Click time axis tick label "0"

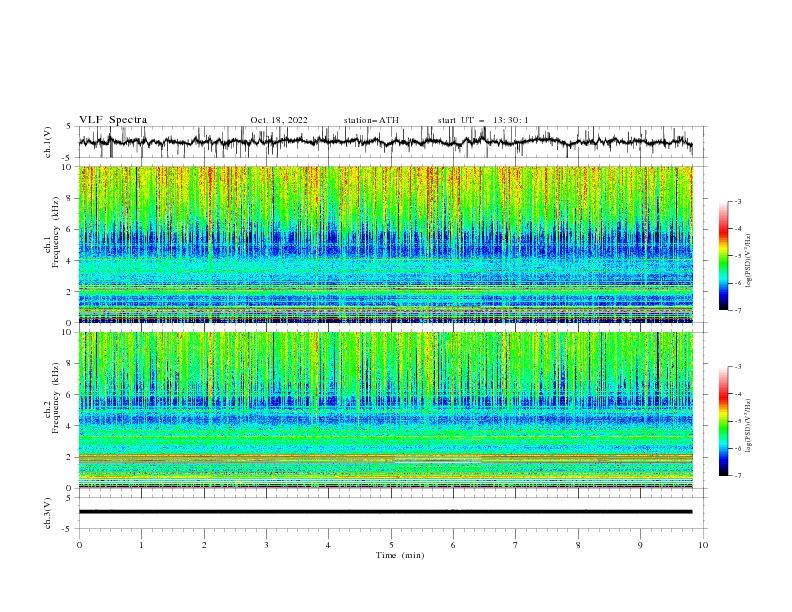[x=79, y=545]
